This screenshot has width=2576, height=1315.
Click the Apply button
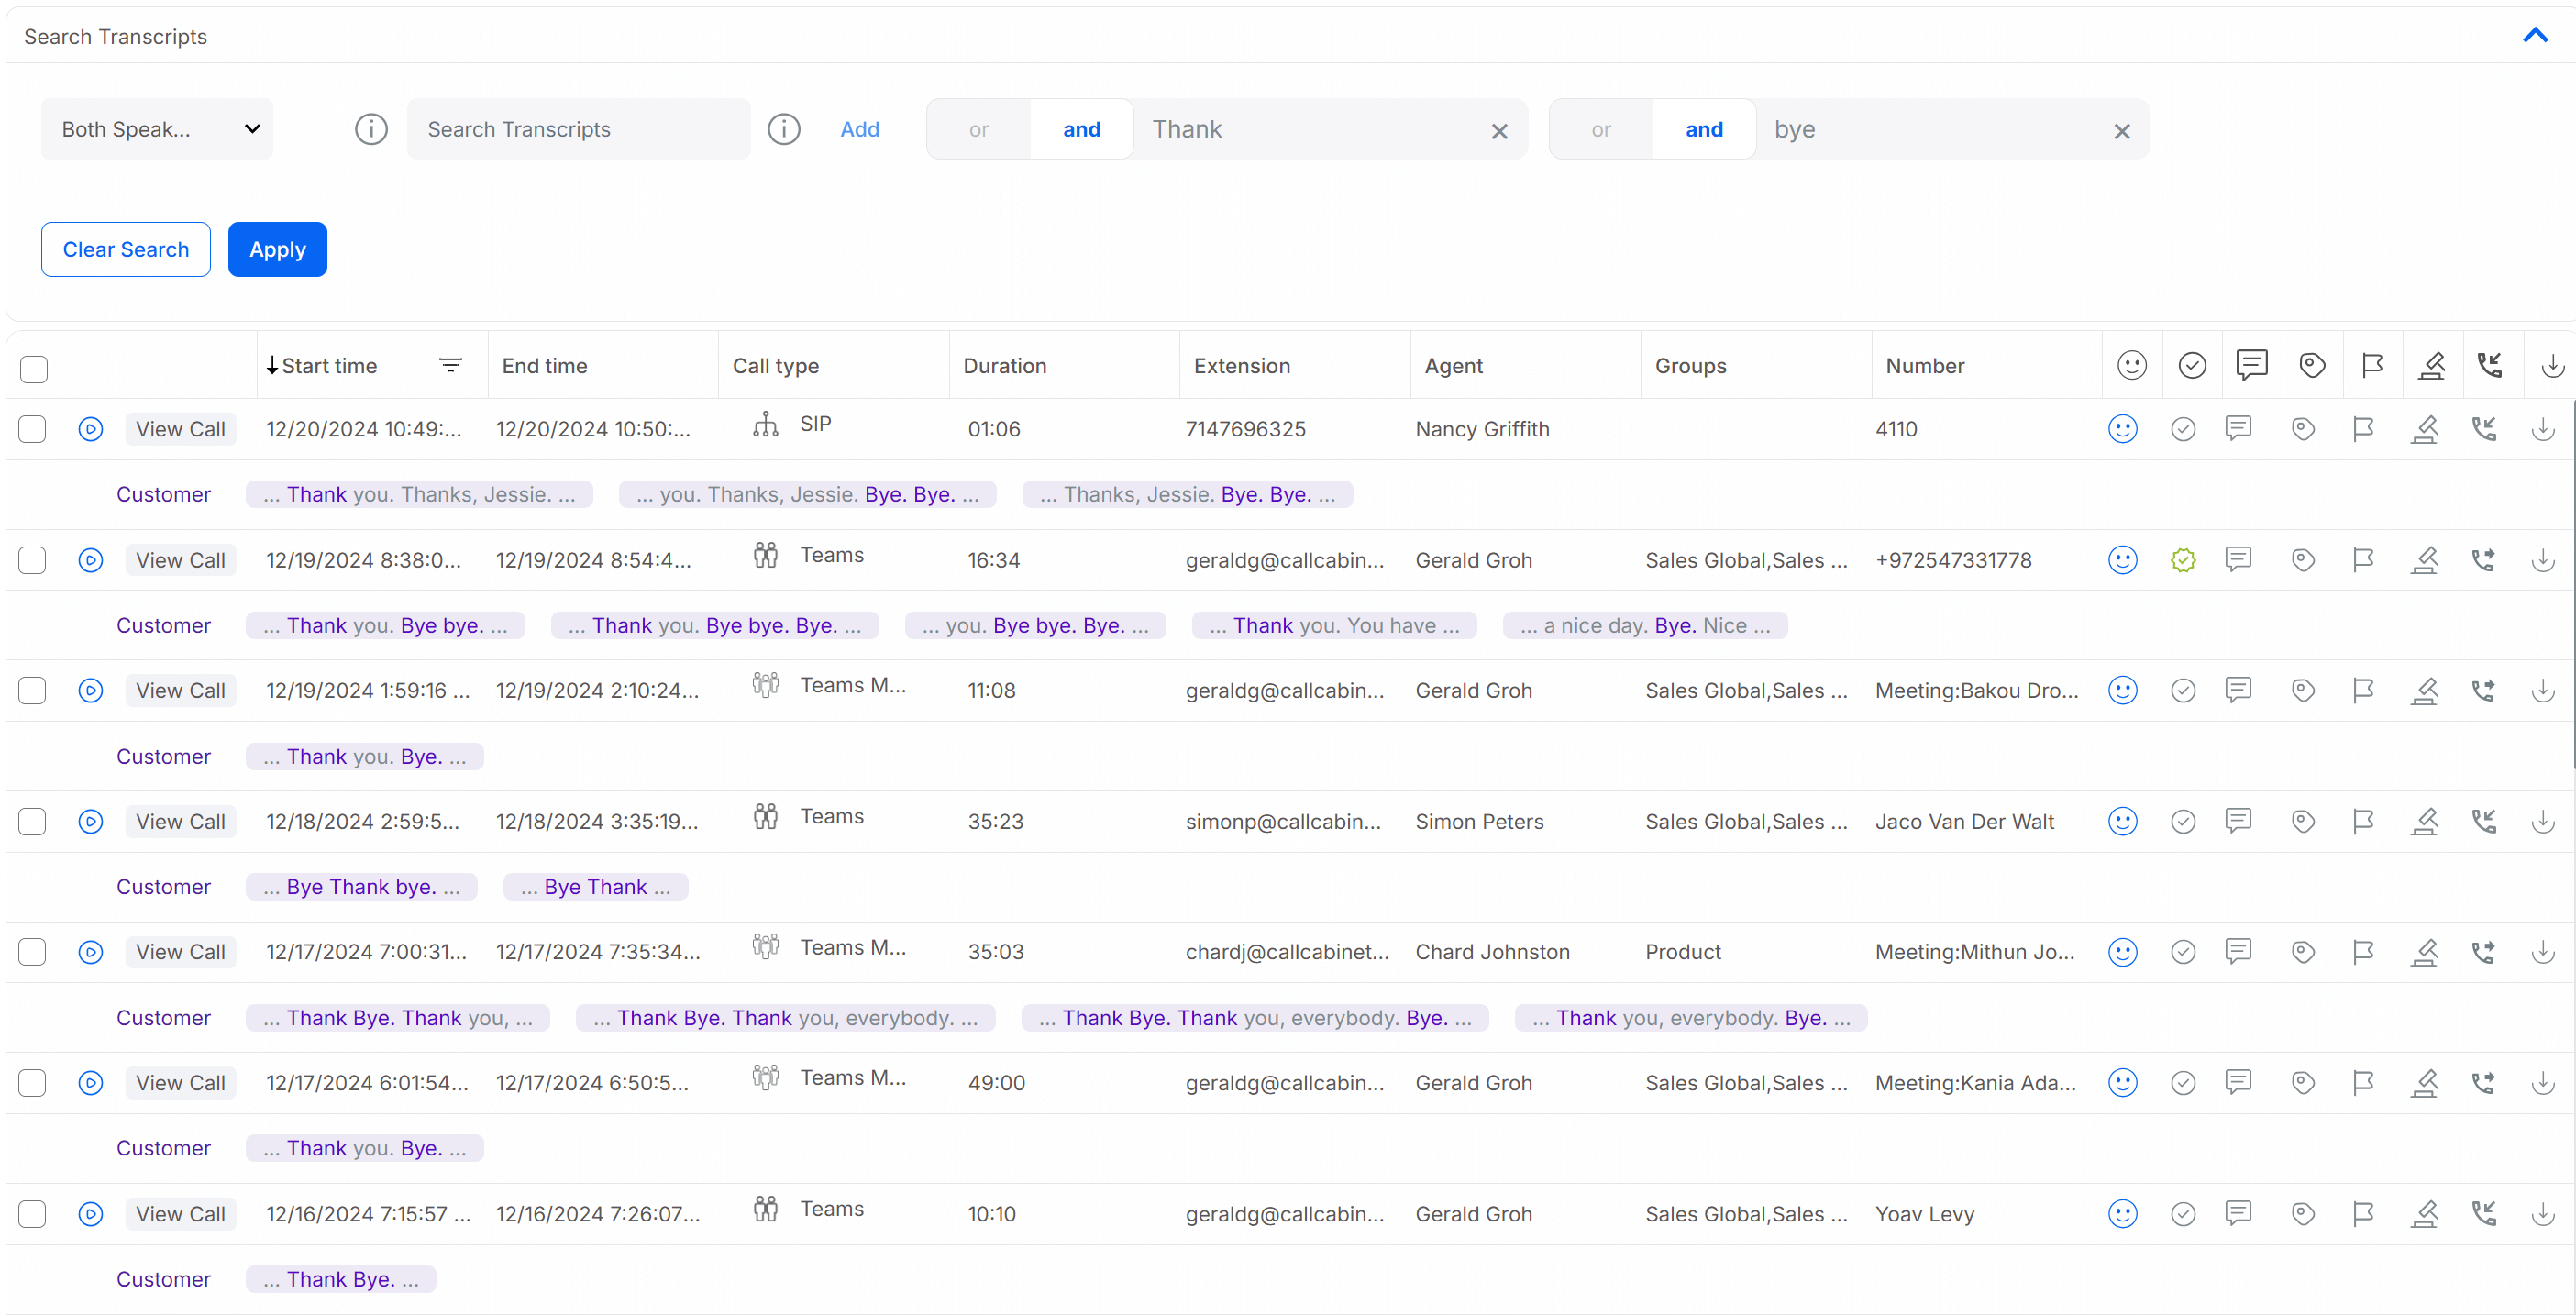(278, 249)
